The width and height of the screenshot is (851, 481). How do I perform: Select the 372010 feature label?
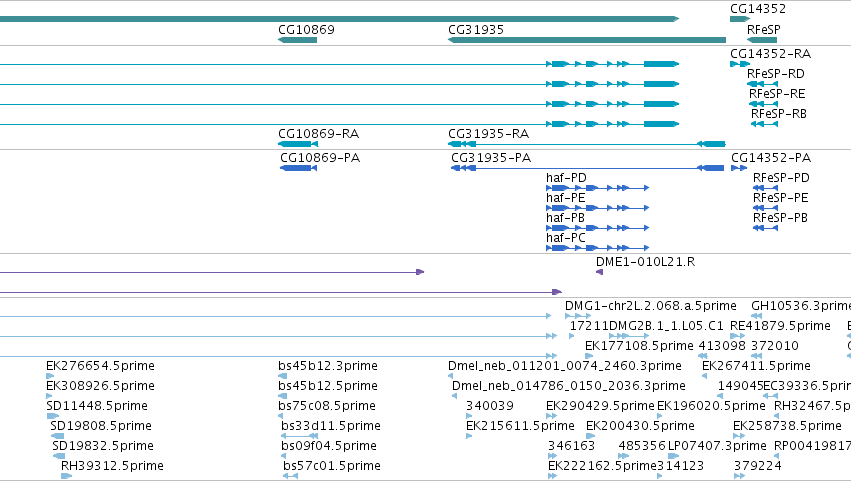pyautogui.click(x=774, y=346)
